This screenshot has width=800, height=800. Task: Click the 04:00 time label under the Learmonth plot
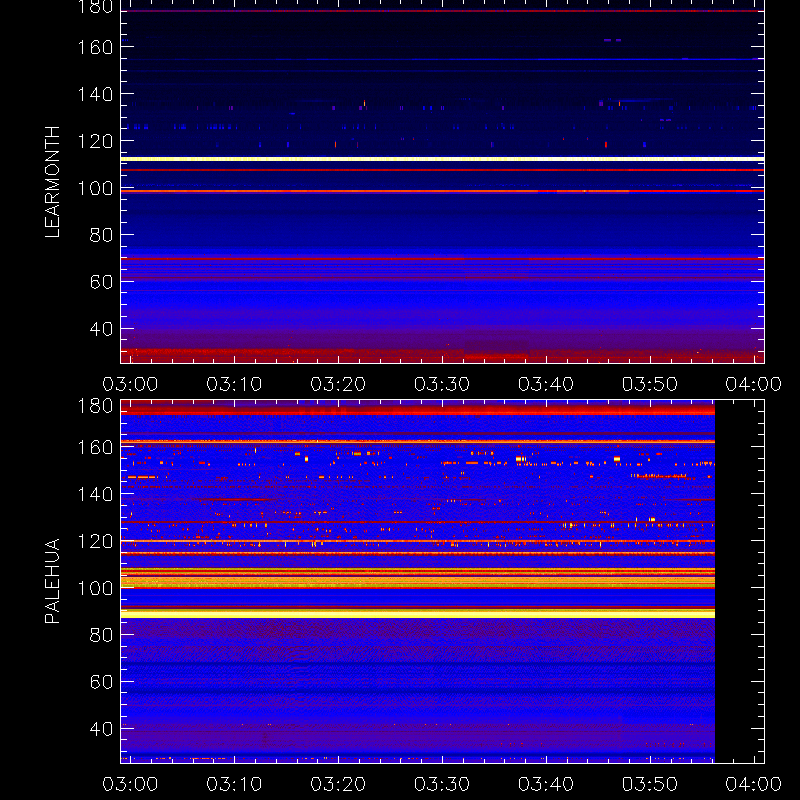[x=754, y=384]
